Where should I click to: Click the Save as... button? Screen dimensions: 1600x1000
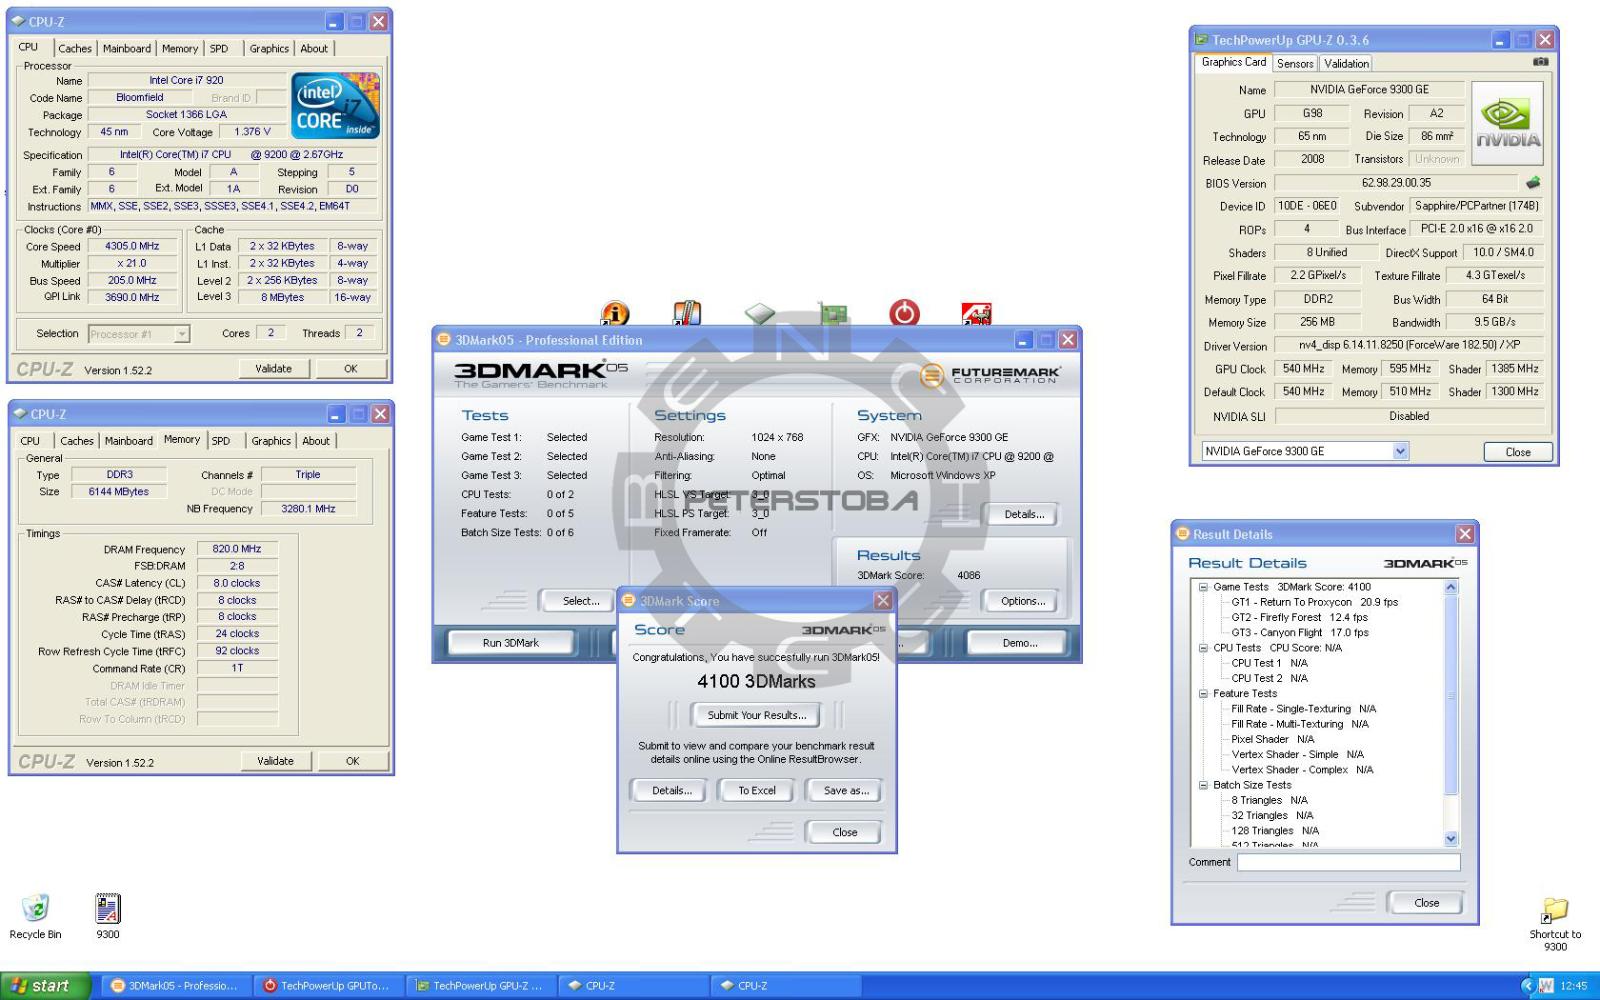[x=846, y=790]
